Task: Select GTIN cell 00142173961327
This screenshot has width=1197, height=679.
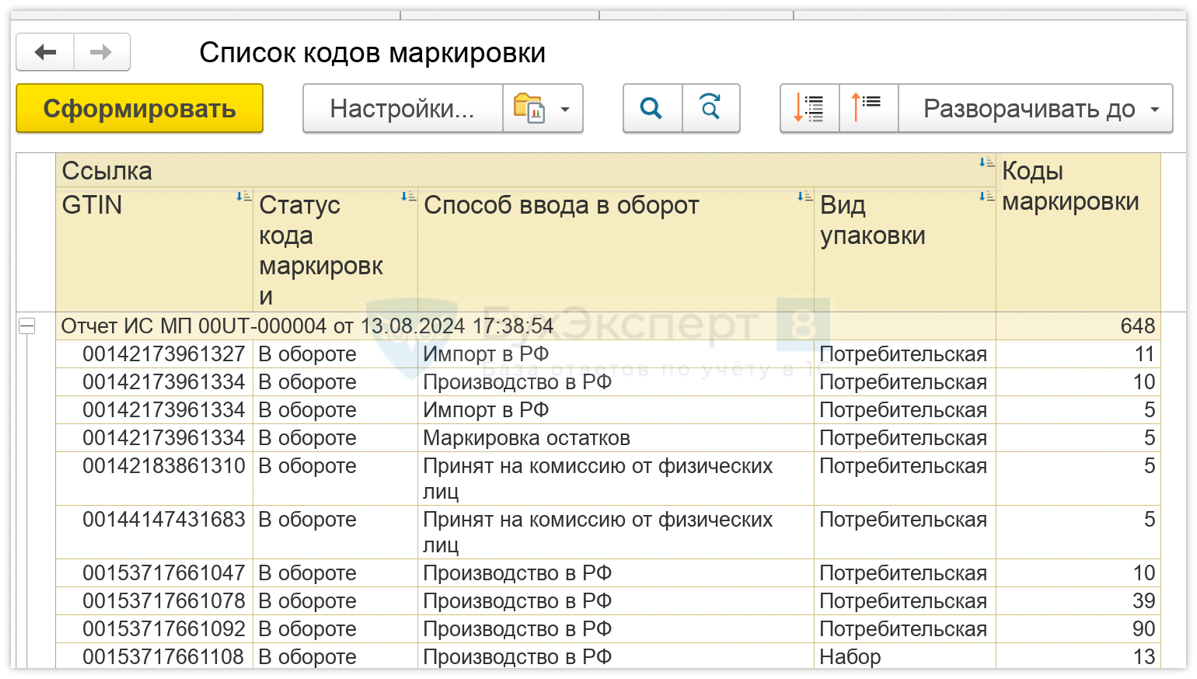Action: click(x=163, y=354)
